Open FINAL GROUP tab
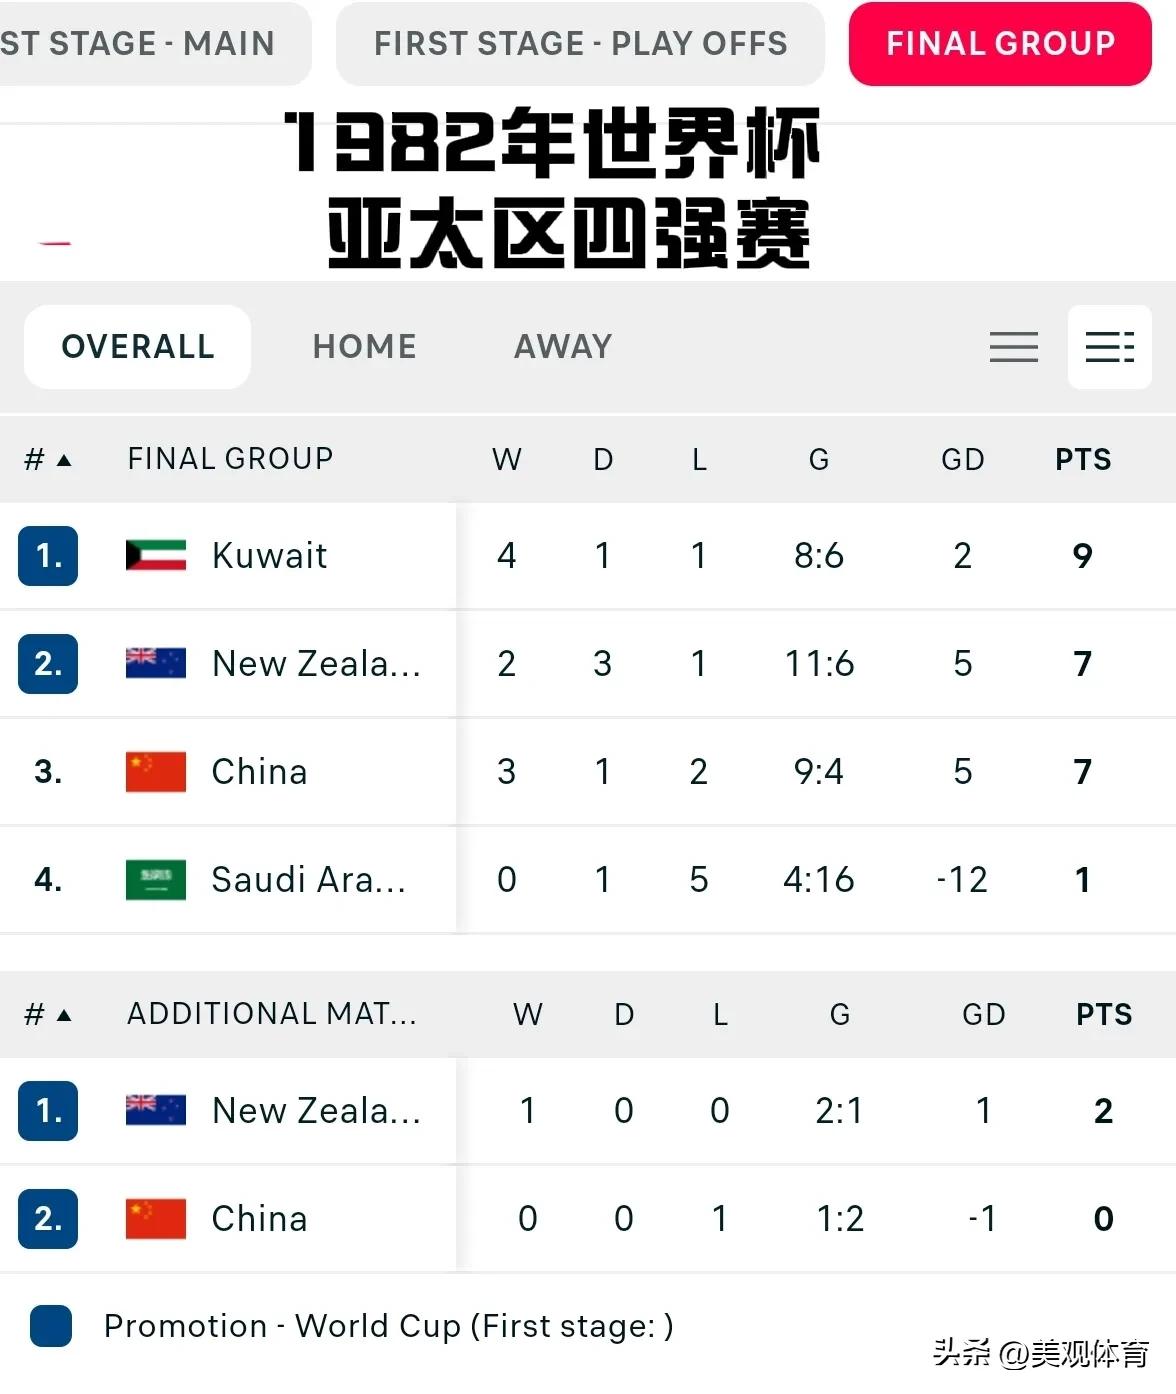Image resolution: width=1176 pixels, height=1394 pixels. click(x=1000, y=44)
